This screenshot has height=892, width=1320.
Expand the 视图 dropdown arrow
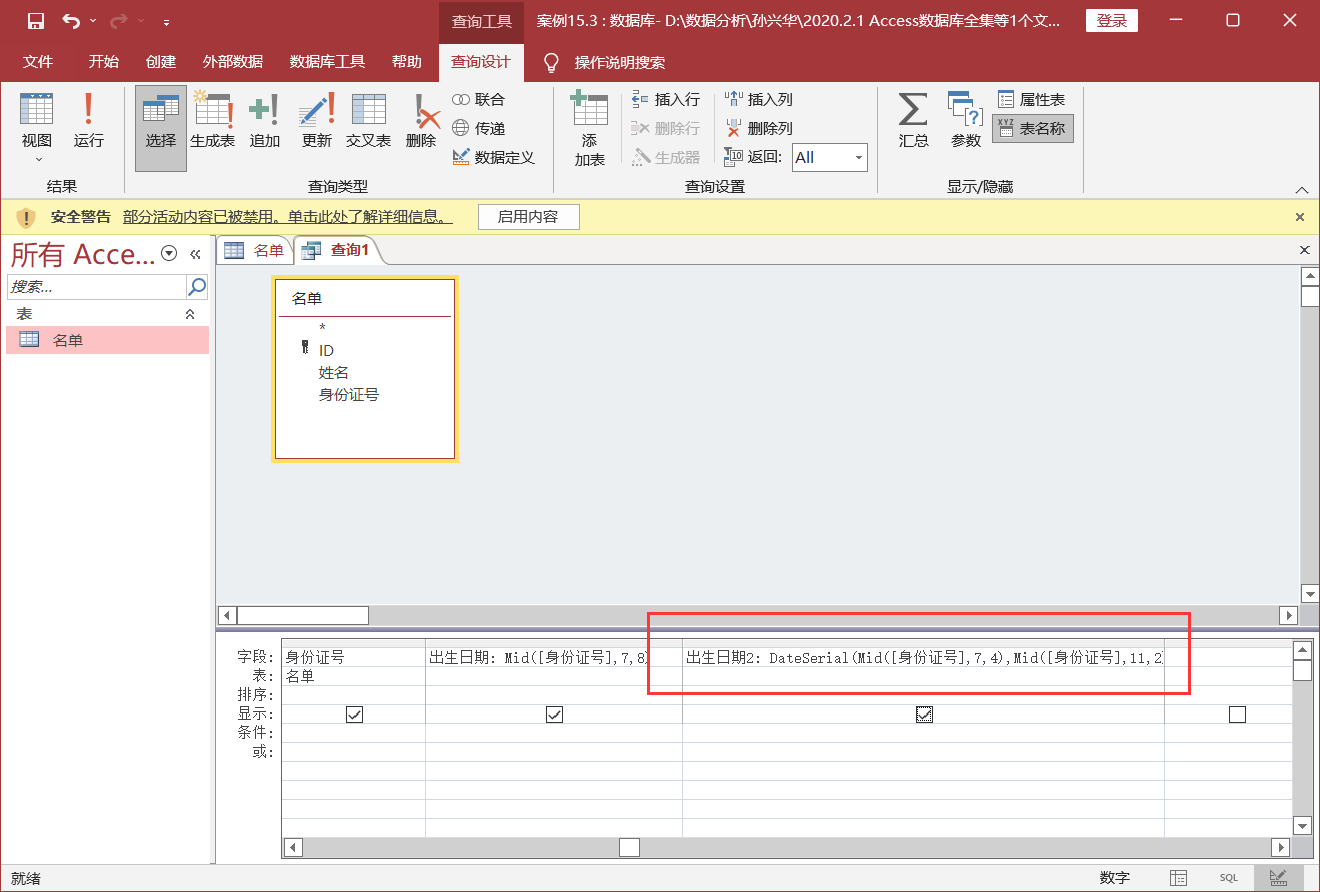[39, 160]
